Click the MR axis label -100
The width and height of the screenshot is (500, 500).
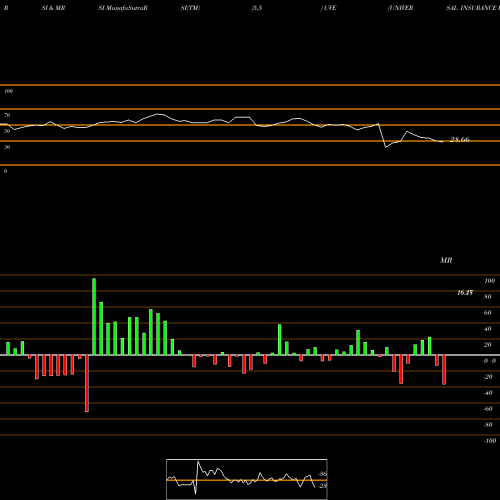click(x=490, y=441)
